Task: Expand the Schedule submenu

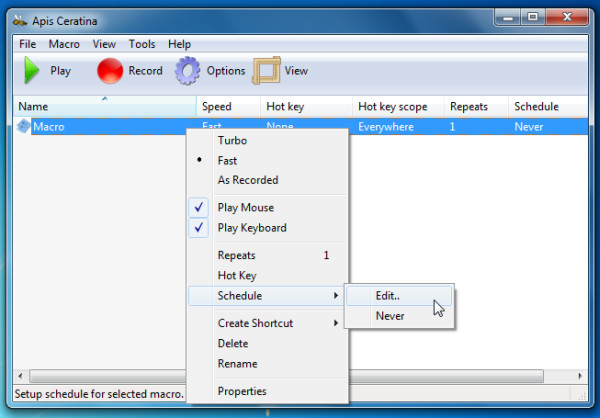Action: coord(268,296)
